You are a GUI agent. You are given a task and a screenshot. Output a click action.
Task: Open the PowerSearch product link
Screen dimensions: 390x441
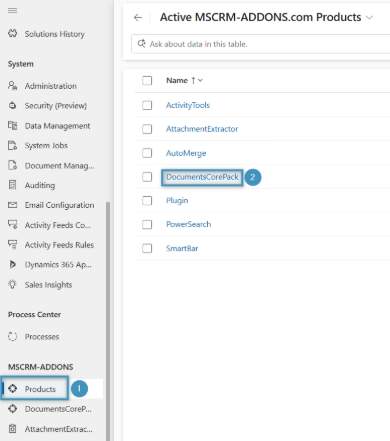(x=189, y=224)
